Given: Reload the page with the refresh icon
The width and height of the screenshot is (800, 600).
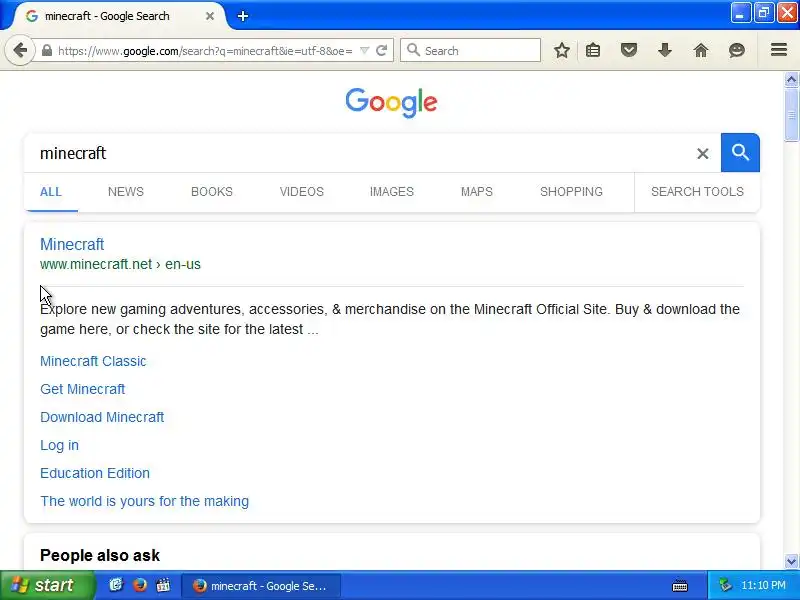Looking at the screenshot, I should (x=381, y=51).
